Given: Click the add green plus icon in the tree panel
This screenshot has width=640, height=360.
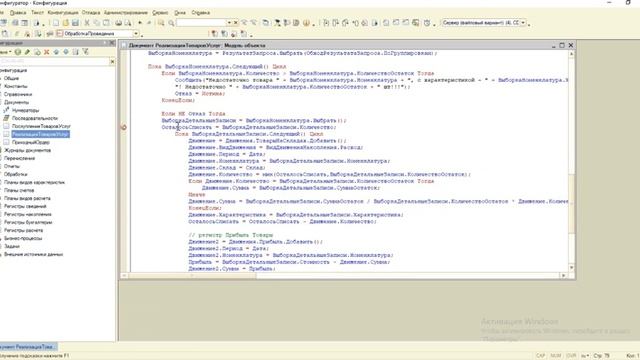Looking at the screenshot, I should pos(18,52).
